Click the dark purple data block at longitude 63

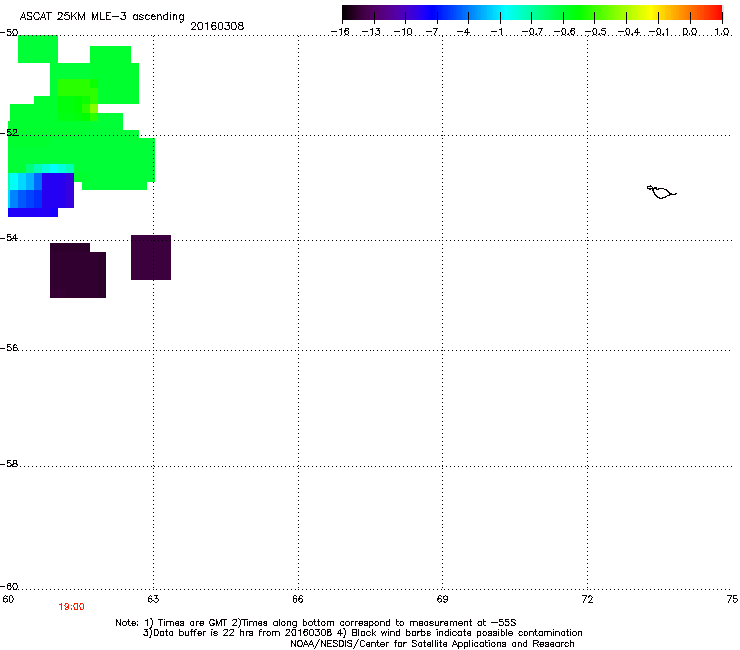151,257
